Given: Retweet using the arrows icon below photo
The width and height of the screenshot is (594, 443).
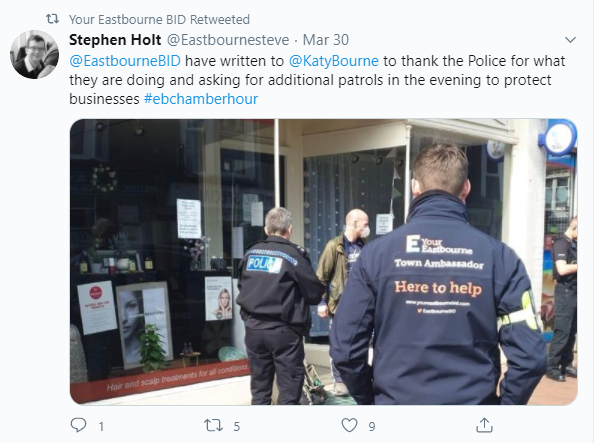Looking at the screenshot, I should (213, 425).
